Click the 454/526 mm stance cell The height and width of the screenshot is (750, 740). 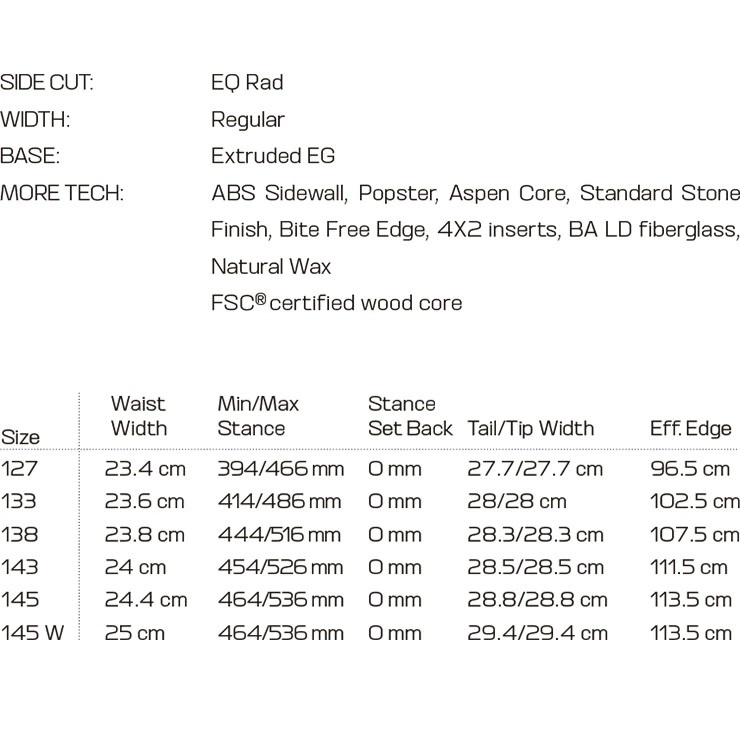pyautogui.click(x=280, y=567)
